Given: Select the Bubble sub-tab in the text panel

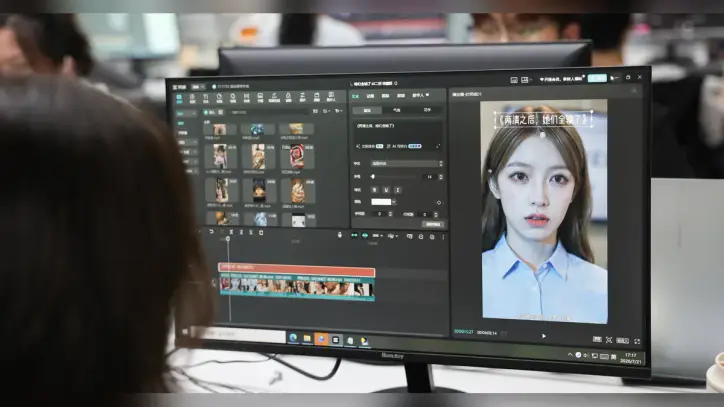Looking at the screenshot, I should pos(397,110).
